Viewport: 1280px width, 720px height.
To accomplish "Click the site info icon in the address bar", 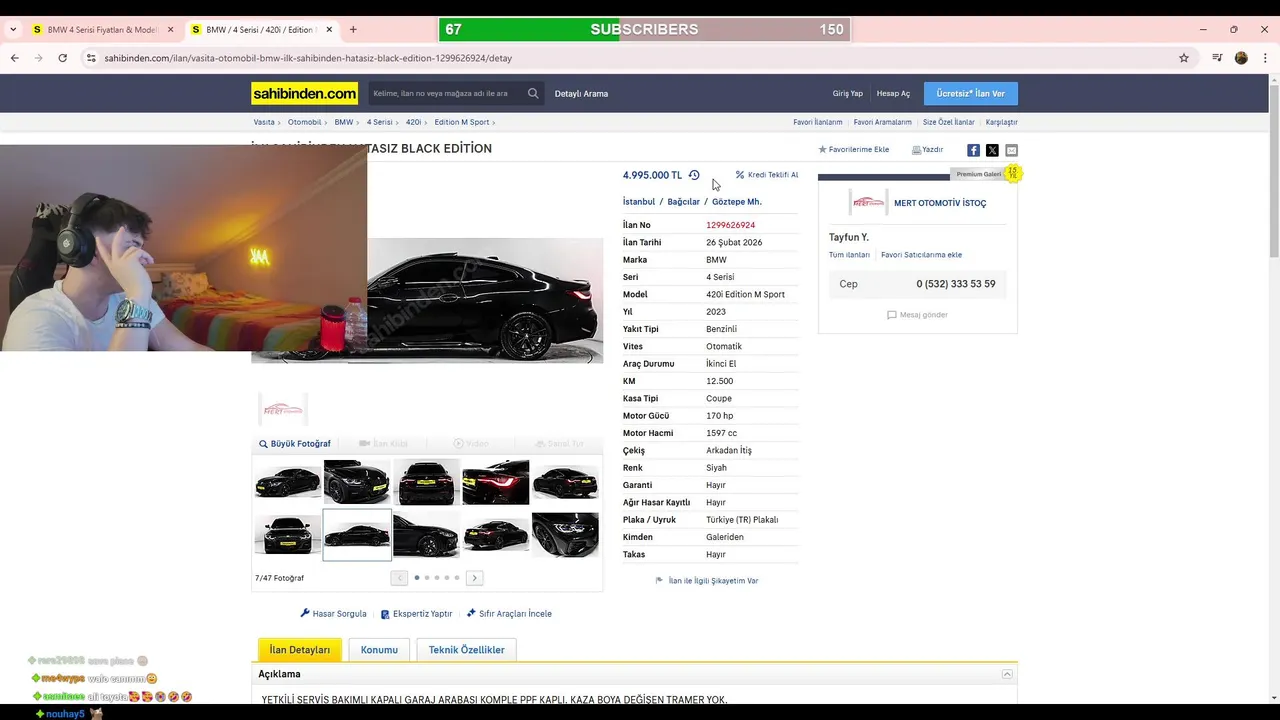I will point(91,58).
